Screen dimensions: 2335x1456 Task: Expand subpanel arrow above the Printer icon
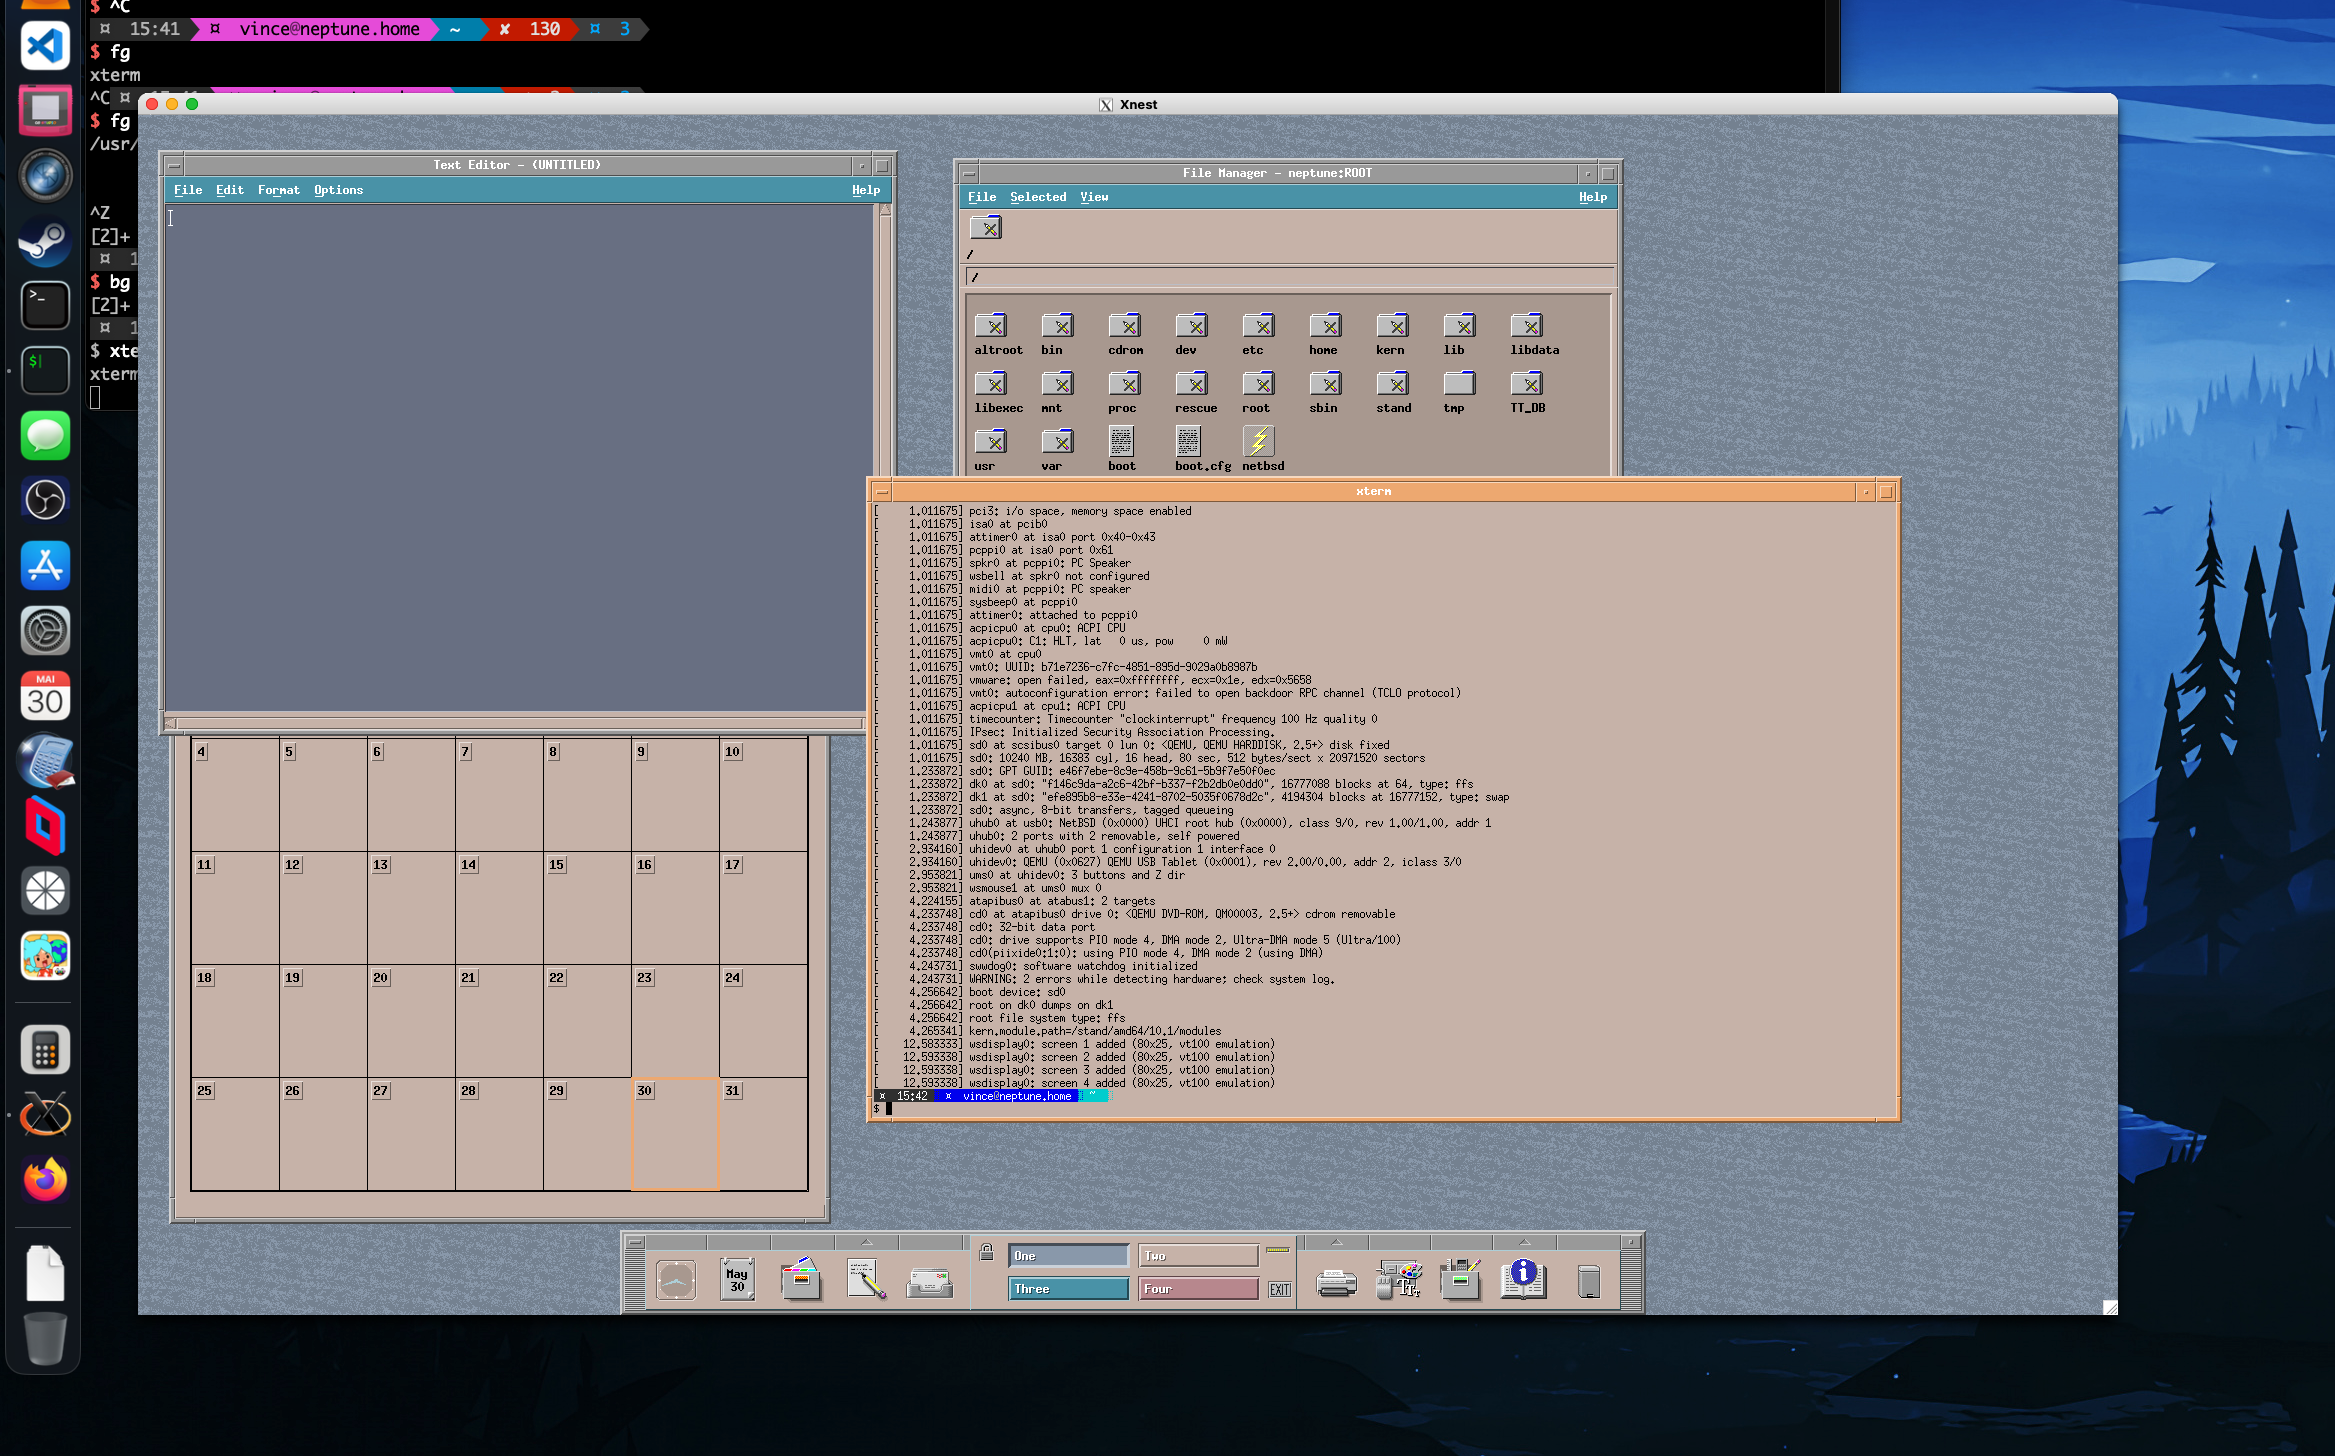click(1336, 1242)
